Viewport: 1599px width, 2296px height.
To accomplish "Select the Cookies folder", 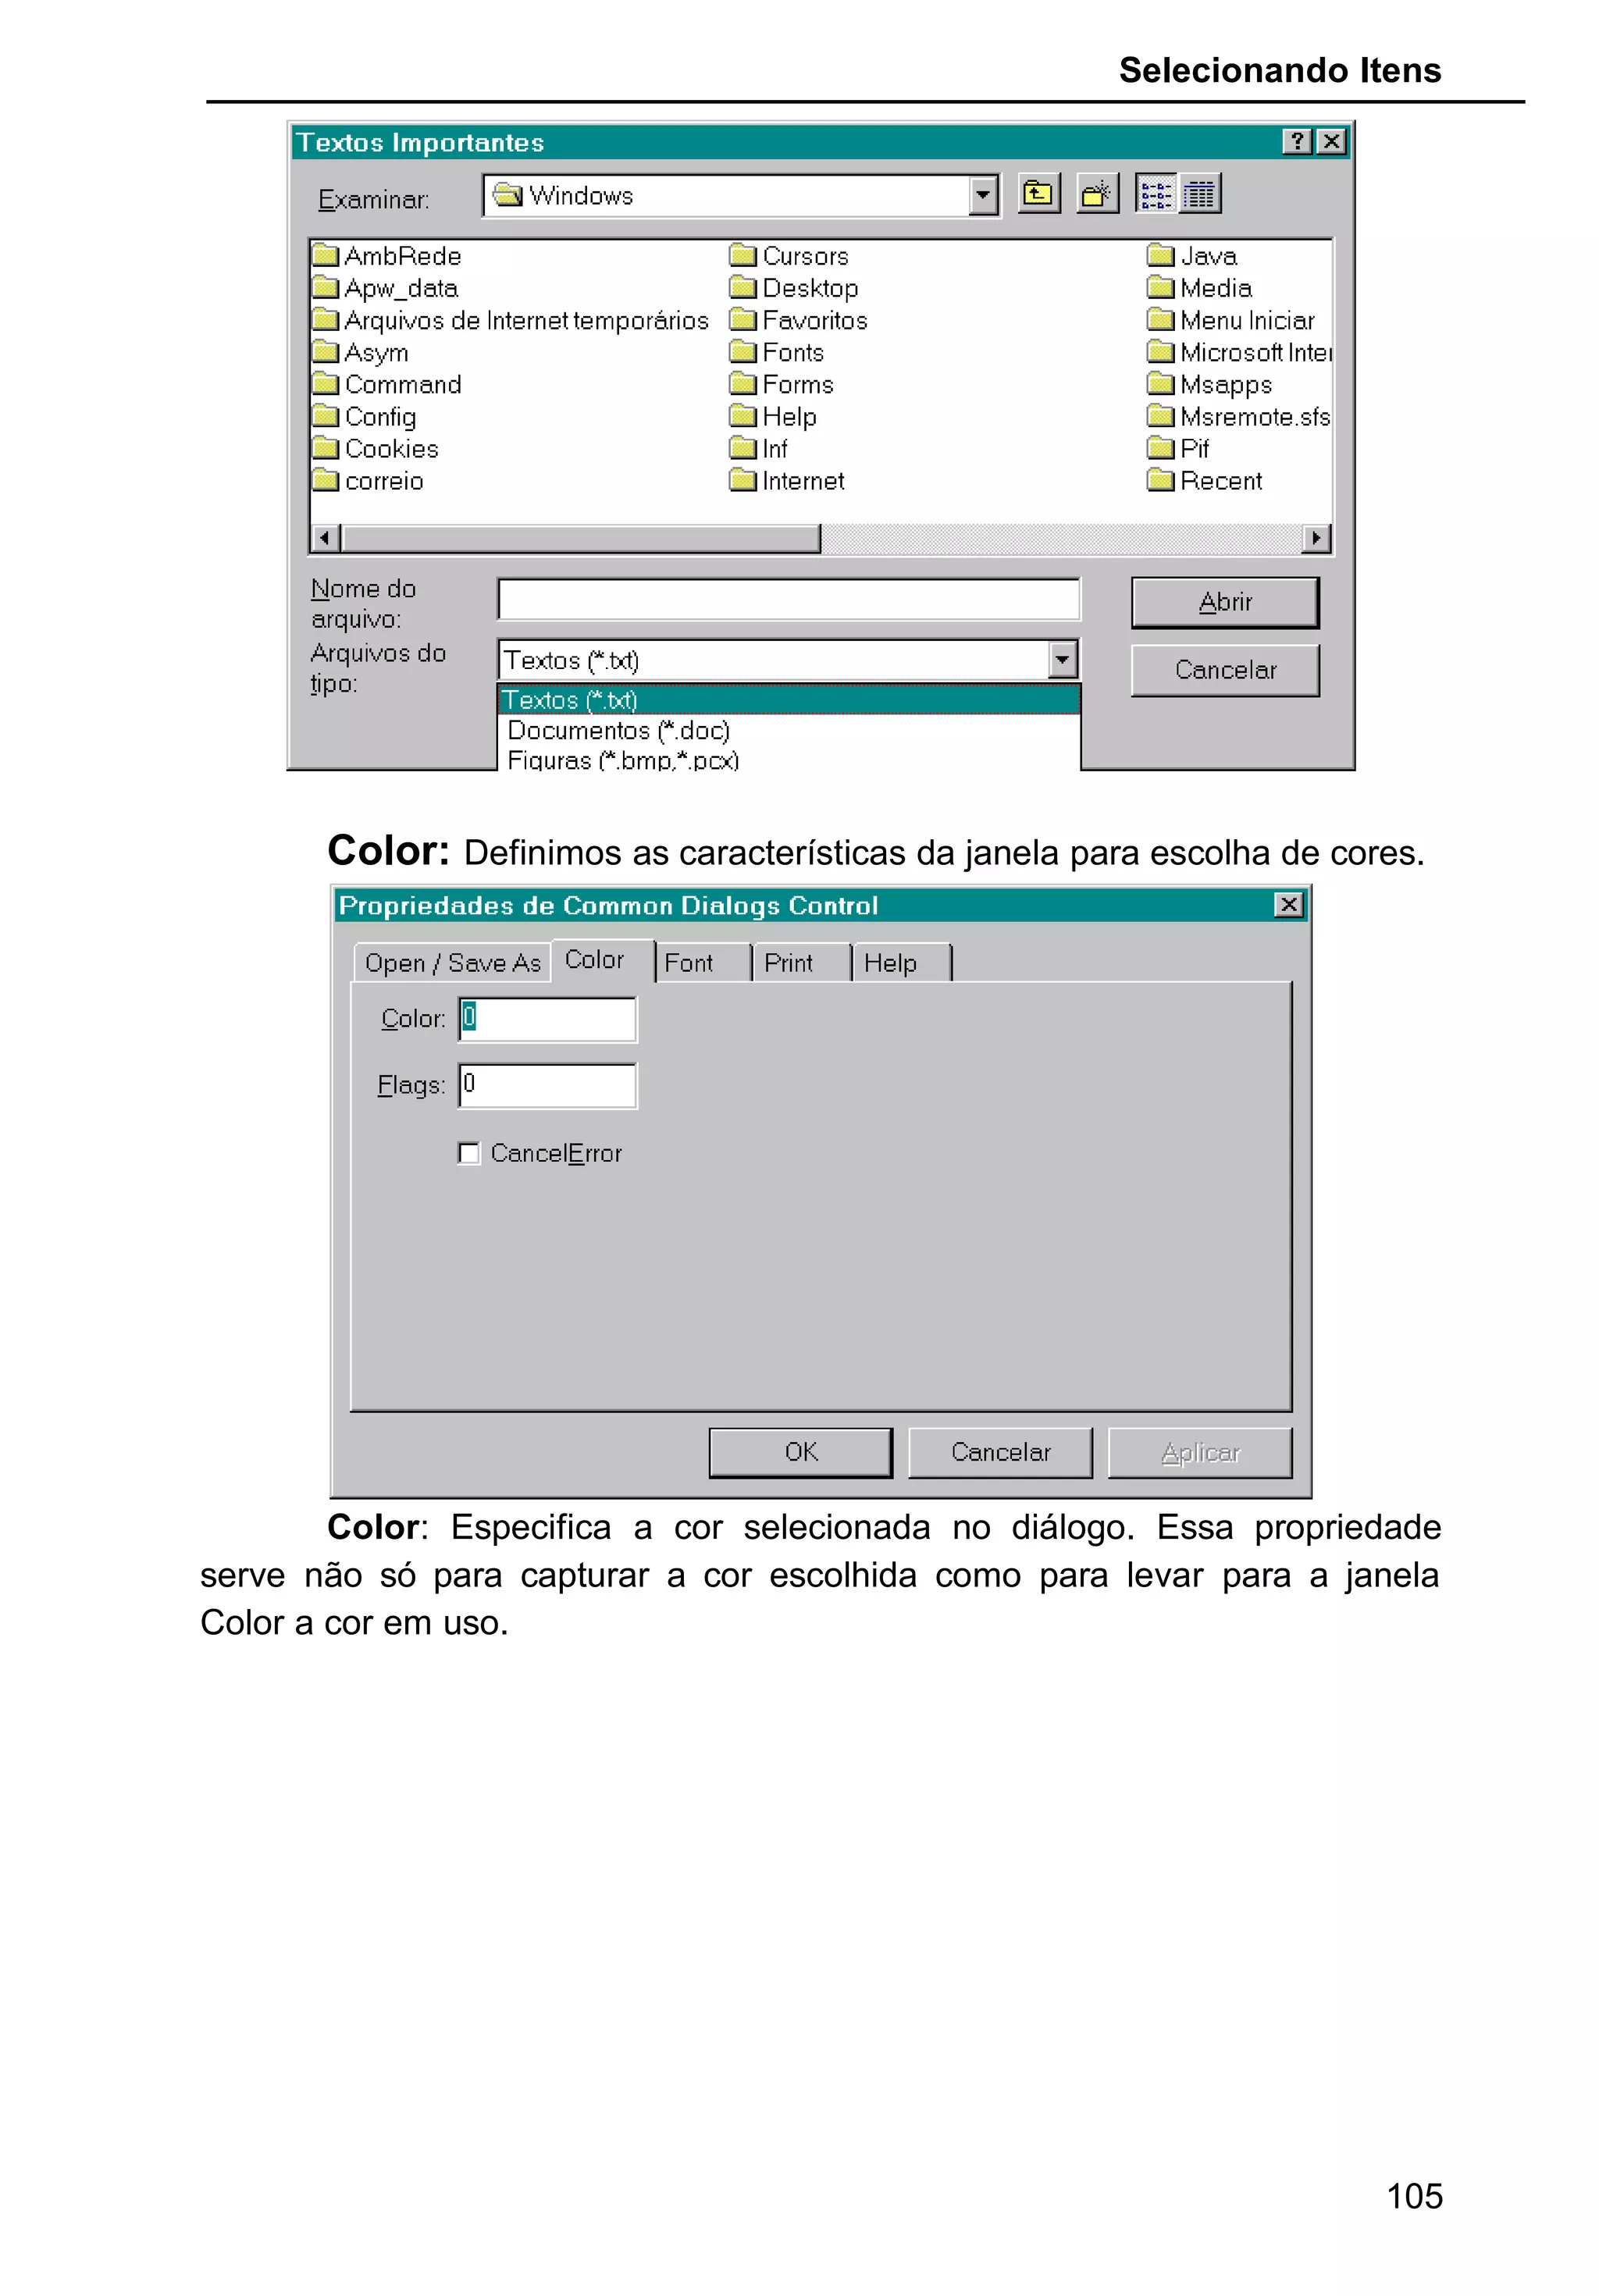I will pos(391,449).
